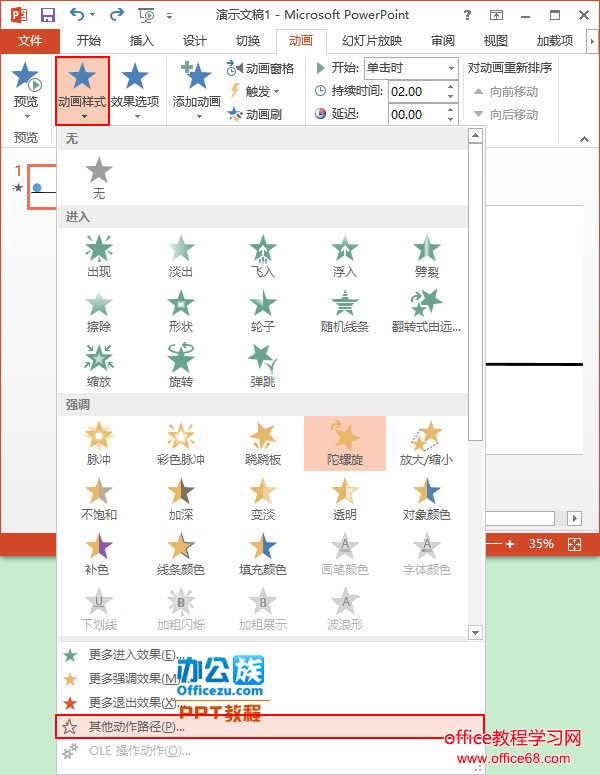Show more ribbon tabs arrow
The image size is (600, 775).
(x=592, y=41)
